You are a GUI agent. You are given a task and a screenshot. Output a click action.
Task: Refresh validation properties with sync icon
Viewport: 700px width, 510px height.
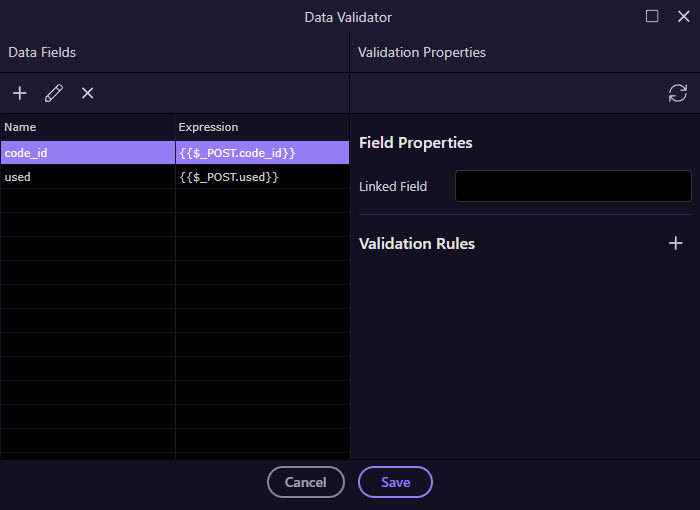point(678,93)
